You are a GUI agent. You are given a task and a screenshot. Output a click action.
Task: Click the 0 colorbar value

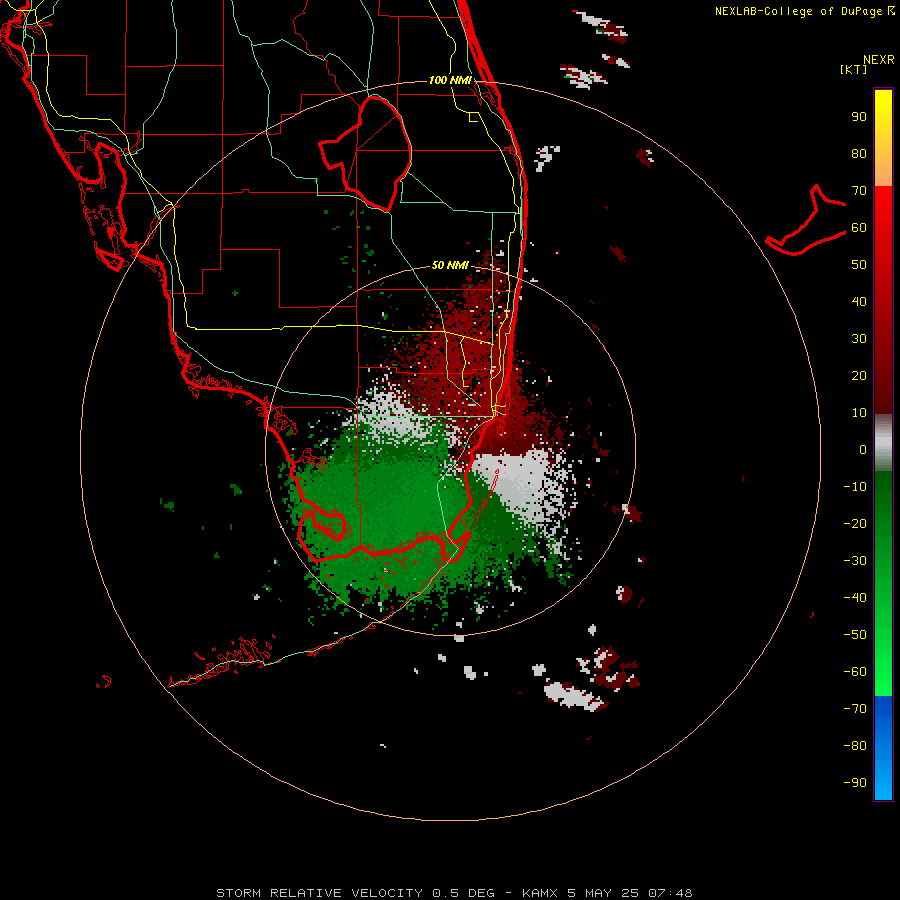[x=863, y=449]
